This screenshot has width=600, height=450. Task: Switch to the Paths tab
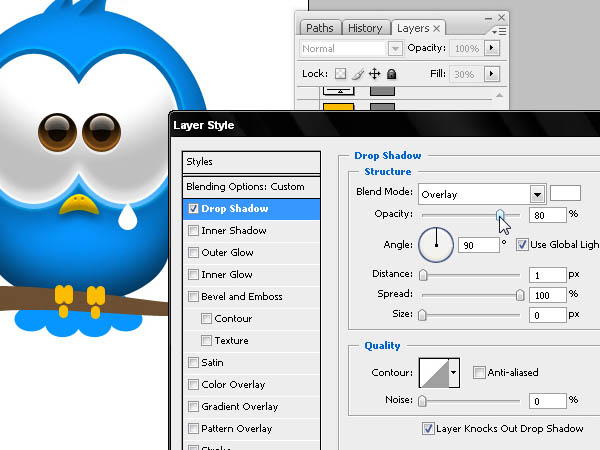pos(320,28)
